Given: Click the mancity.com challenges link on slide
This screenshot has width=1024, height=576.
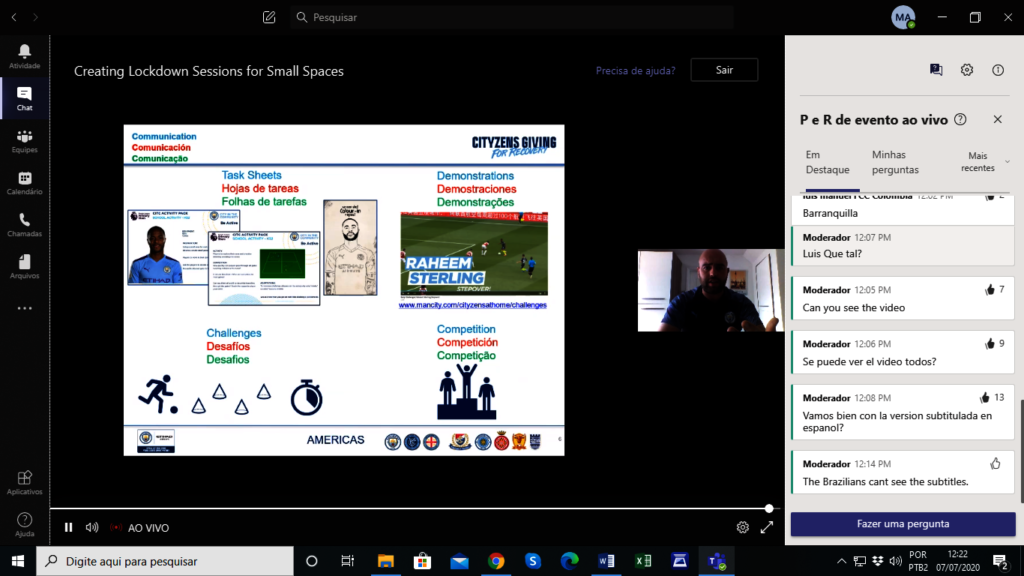Looking at the screenshot, I should [x=473, y=305].
